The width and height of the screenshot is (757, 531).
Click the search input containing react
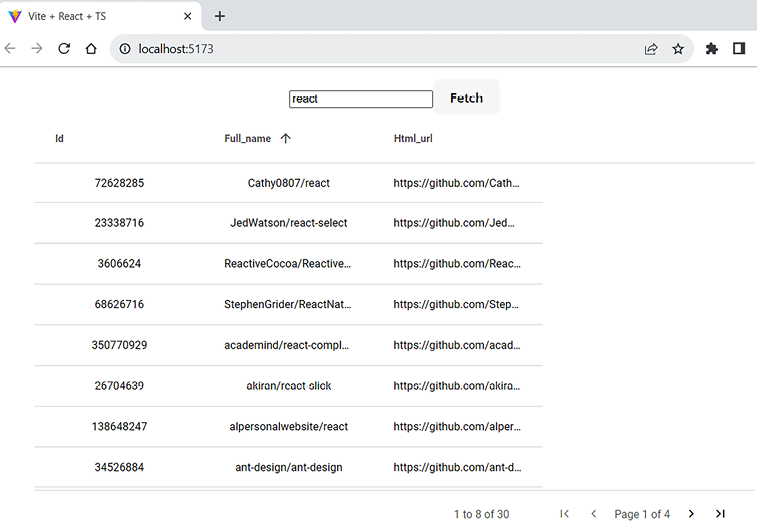(x=360, y=99)
